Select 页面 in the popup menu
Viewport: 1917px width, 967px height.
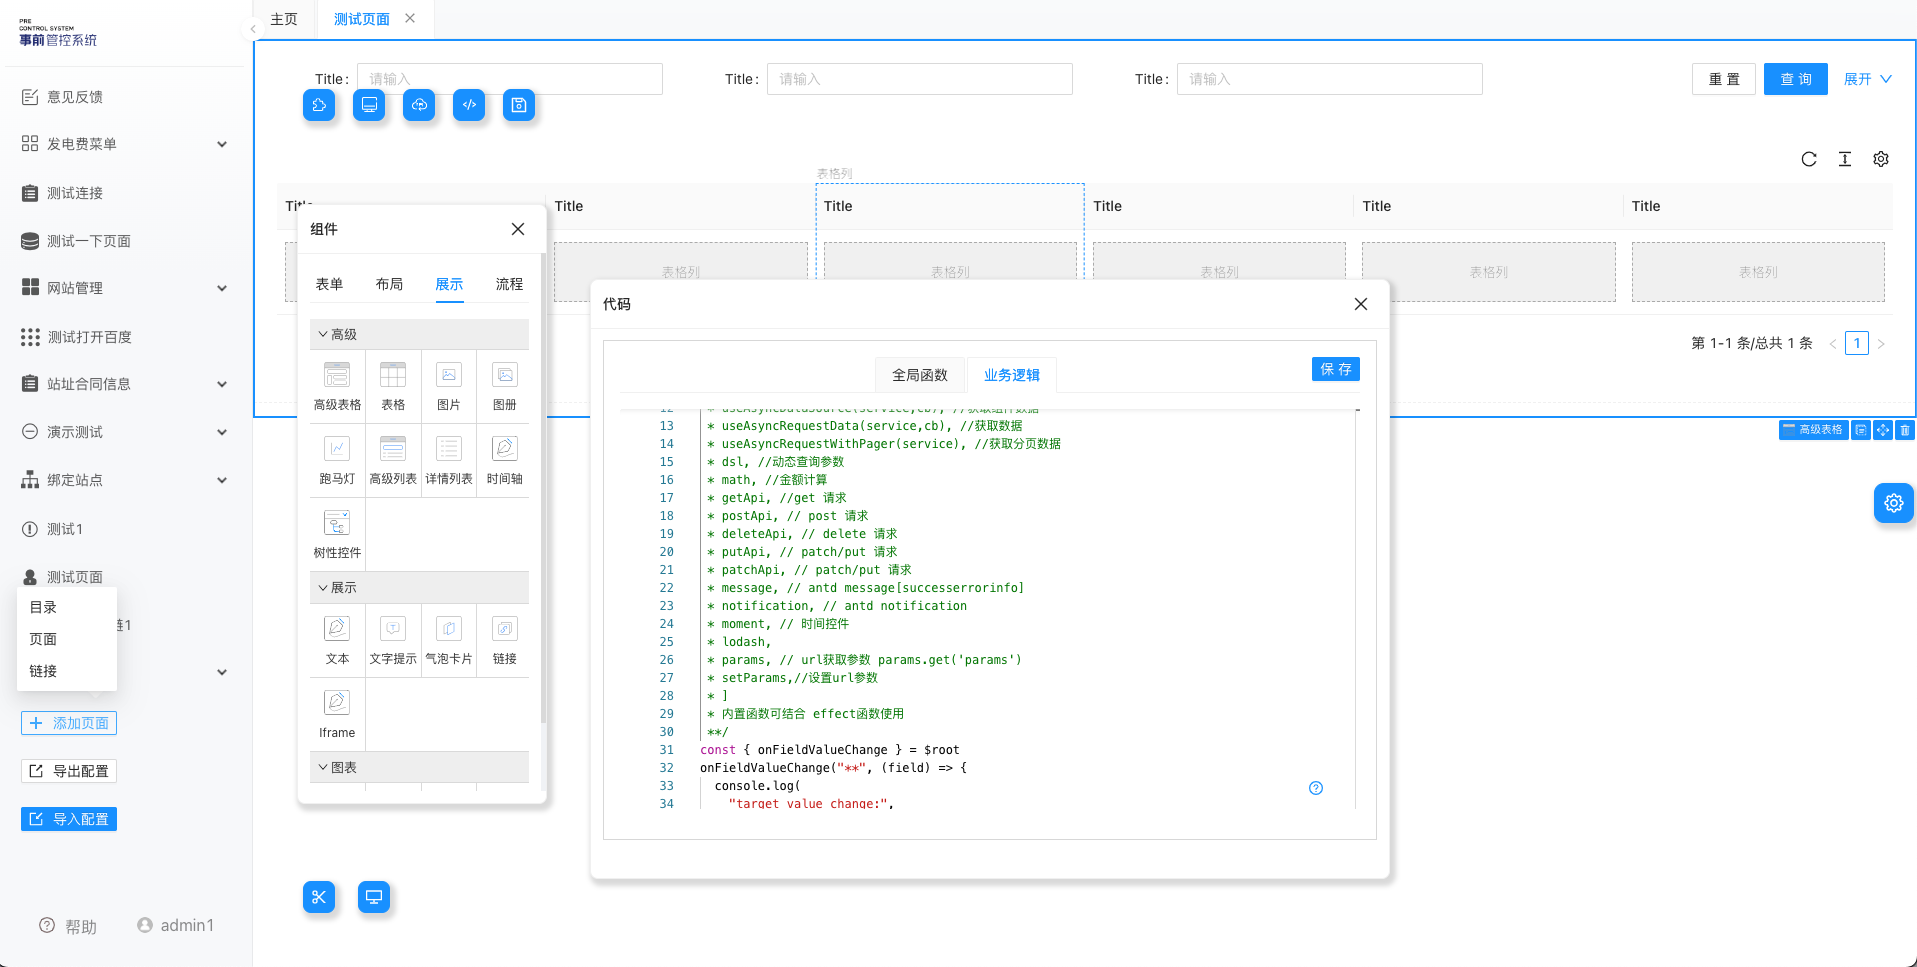[x=43, y=639]
